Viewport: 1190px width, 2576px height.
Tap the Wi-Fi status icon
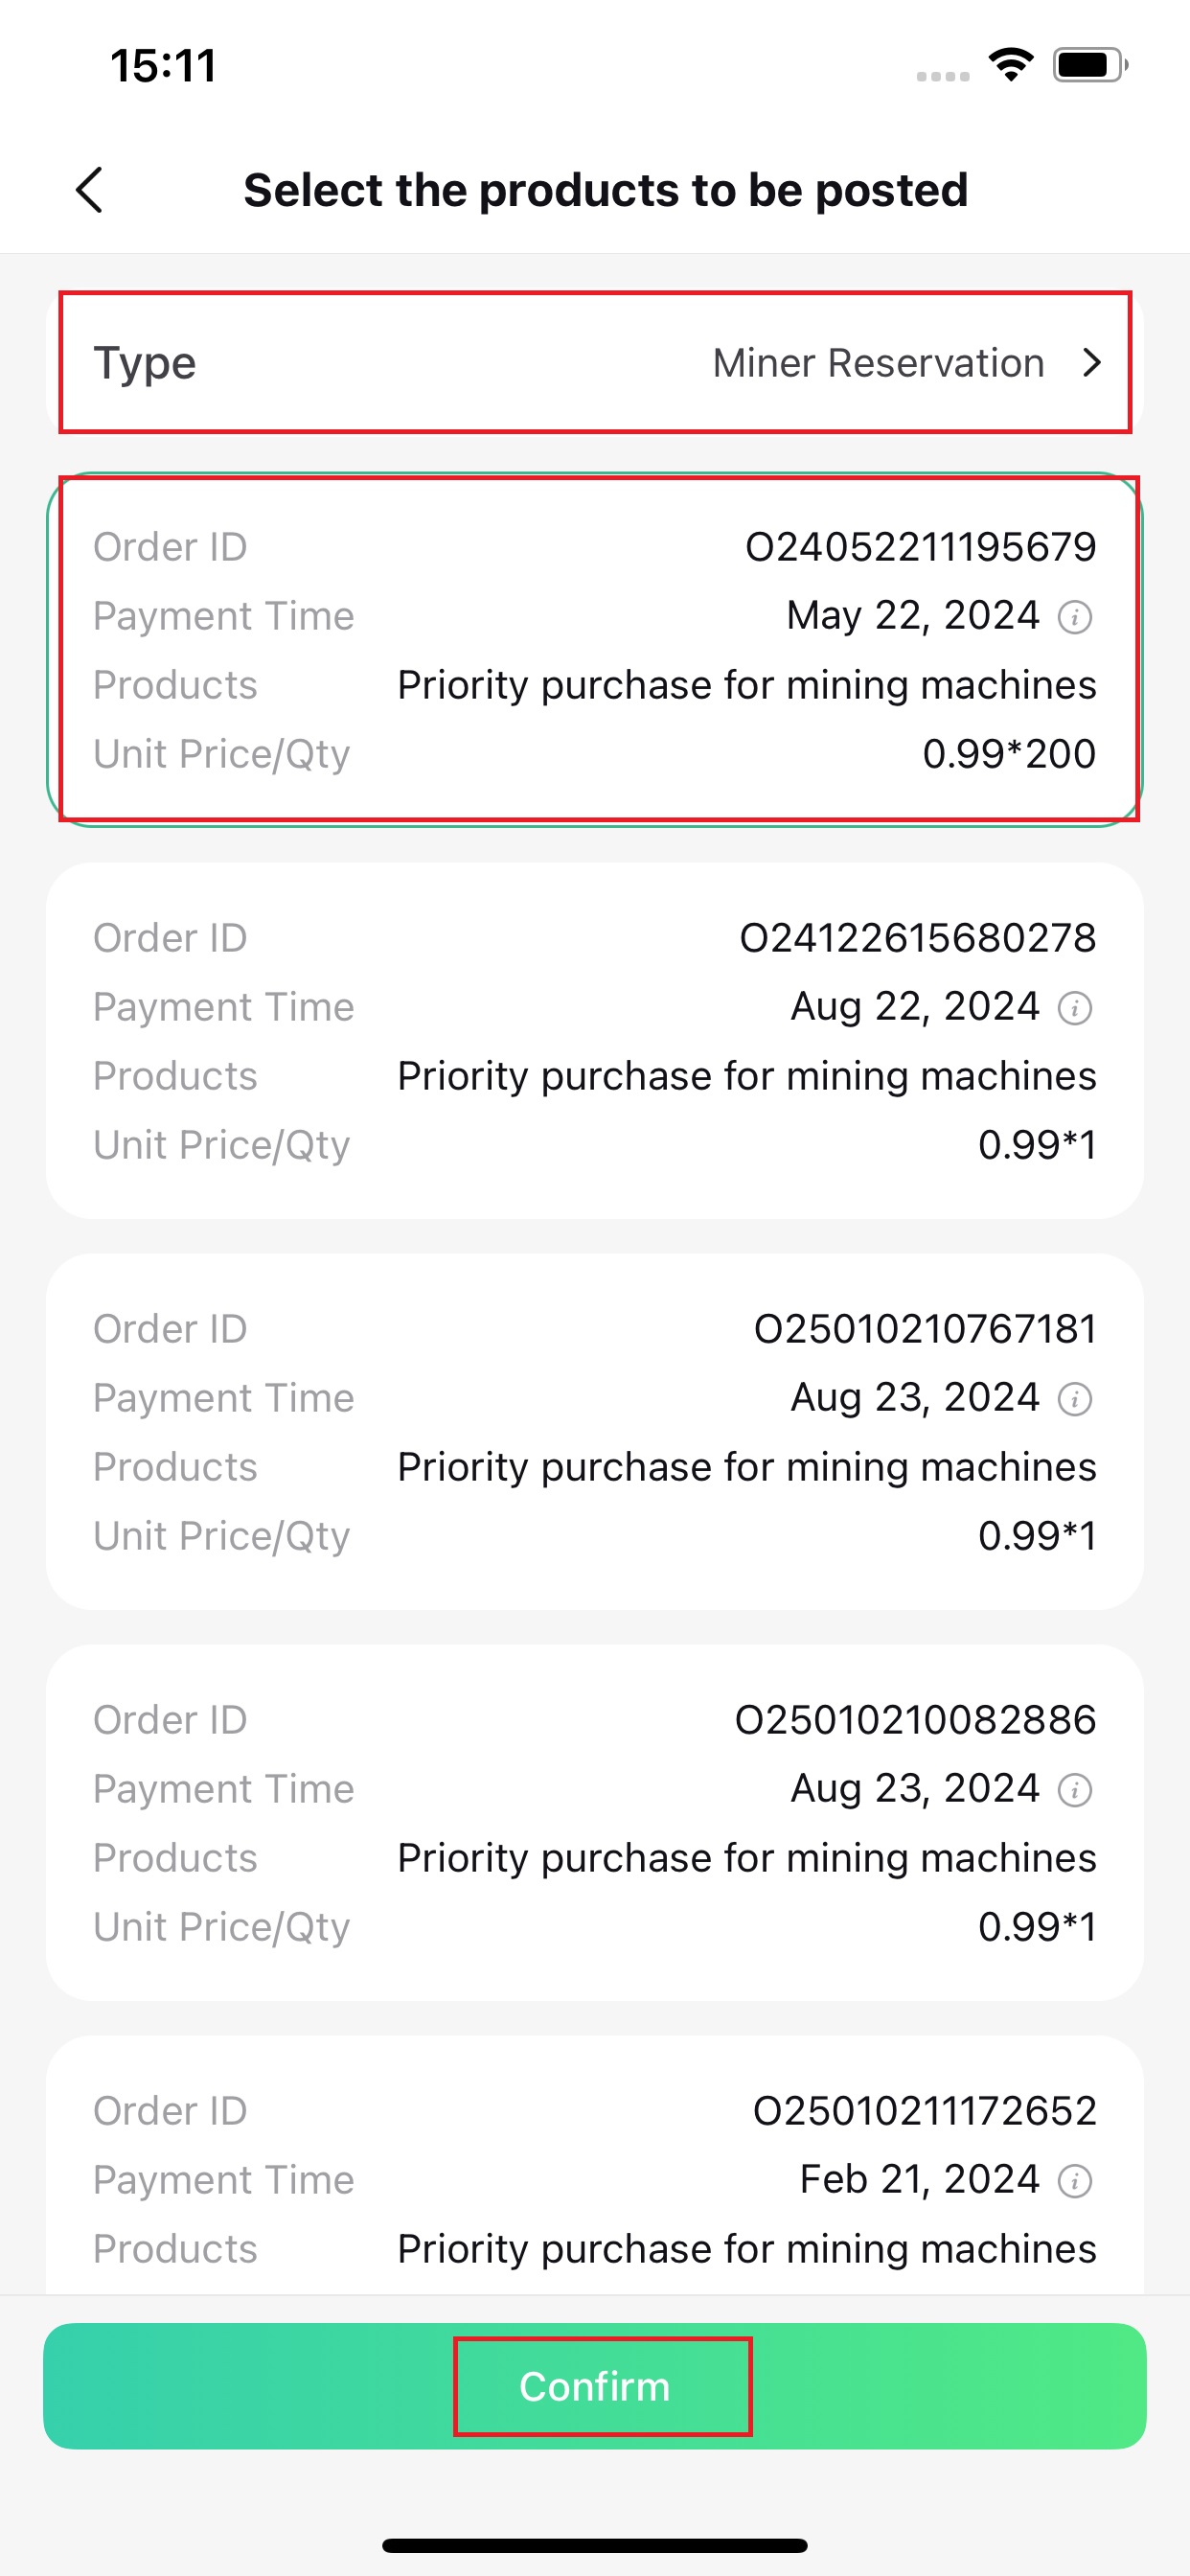(x=1011, y=65)
